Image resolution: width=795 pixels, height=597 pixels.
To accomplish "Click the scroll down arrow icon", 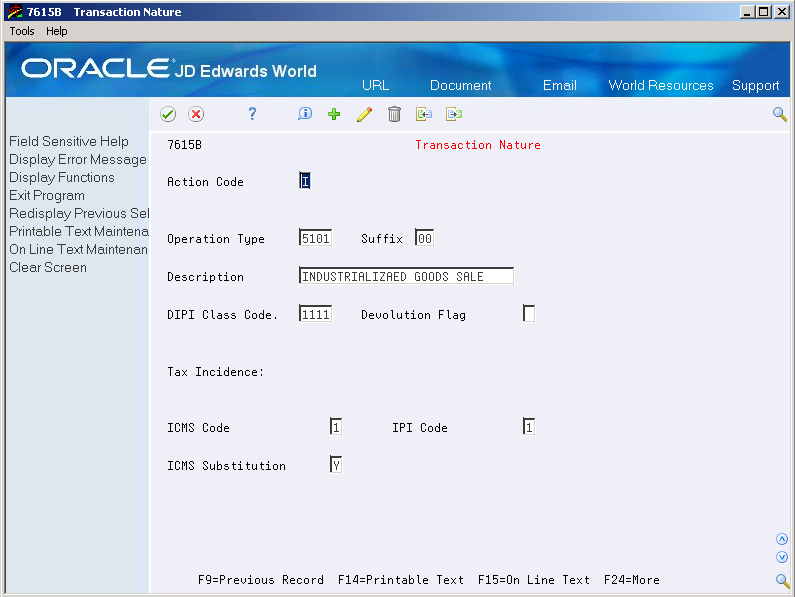I will pos(782,557).
